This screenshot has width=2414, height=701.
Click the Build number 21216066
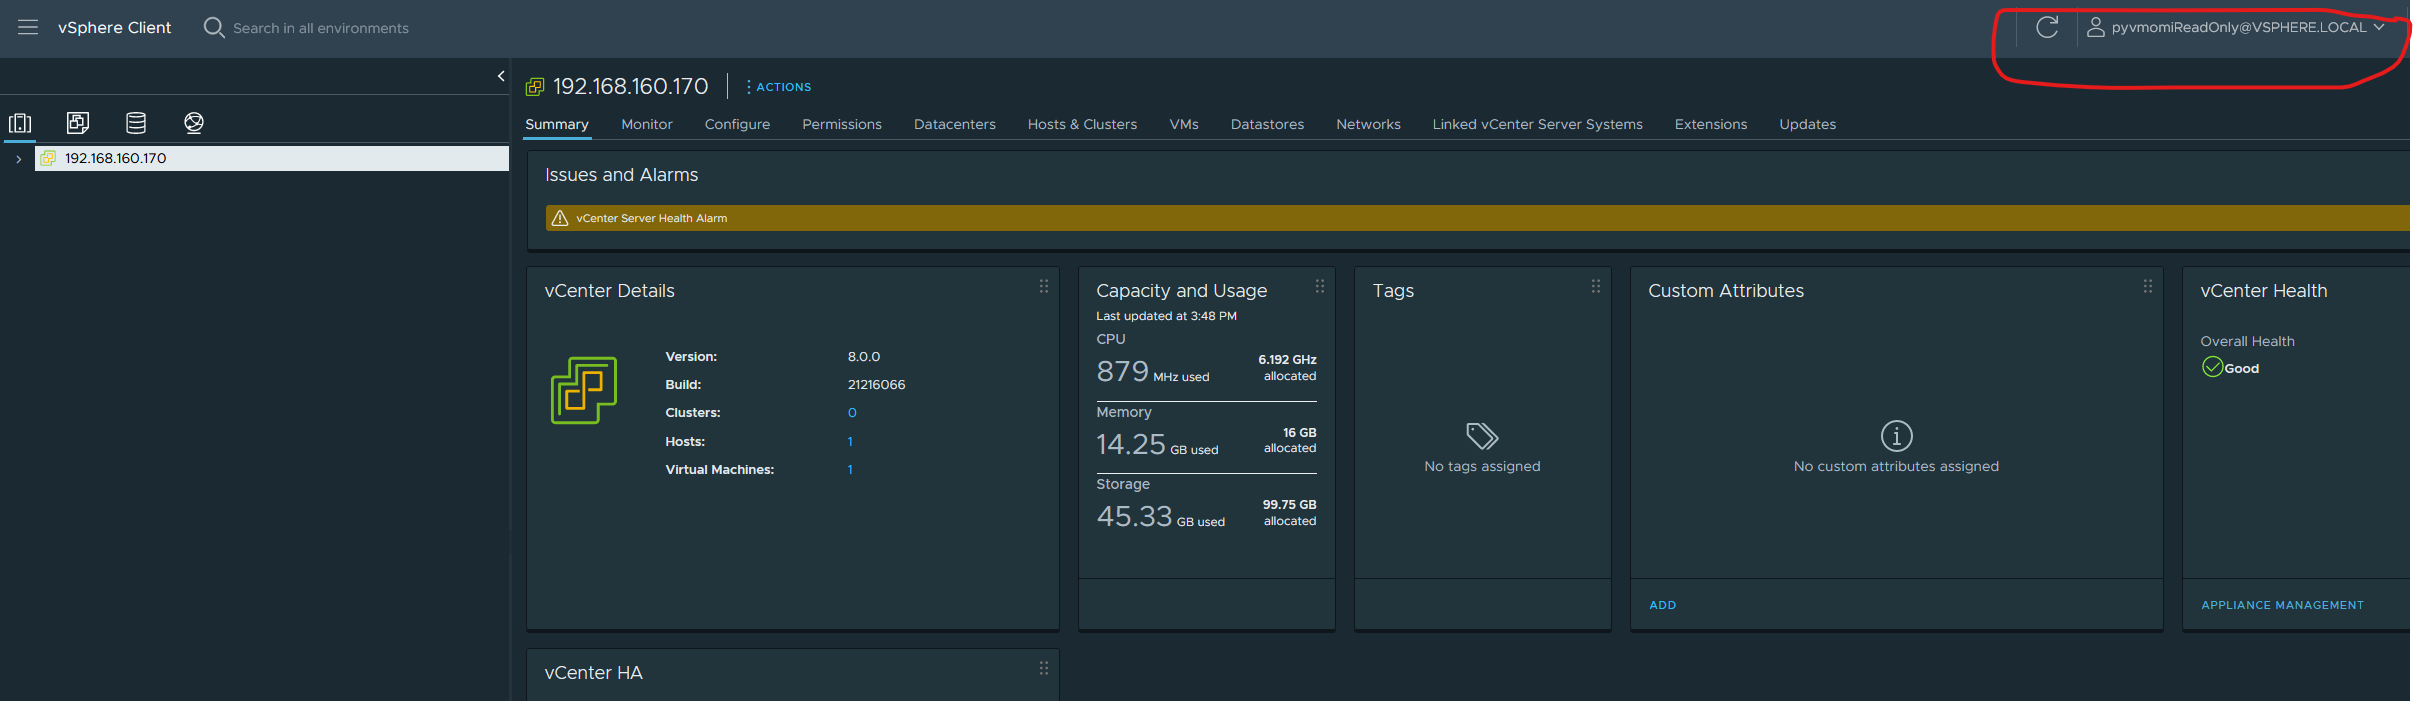coord(877,385)
